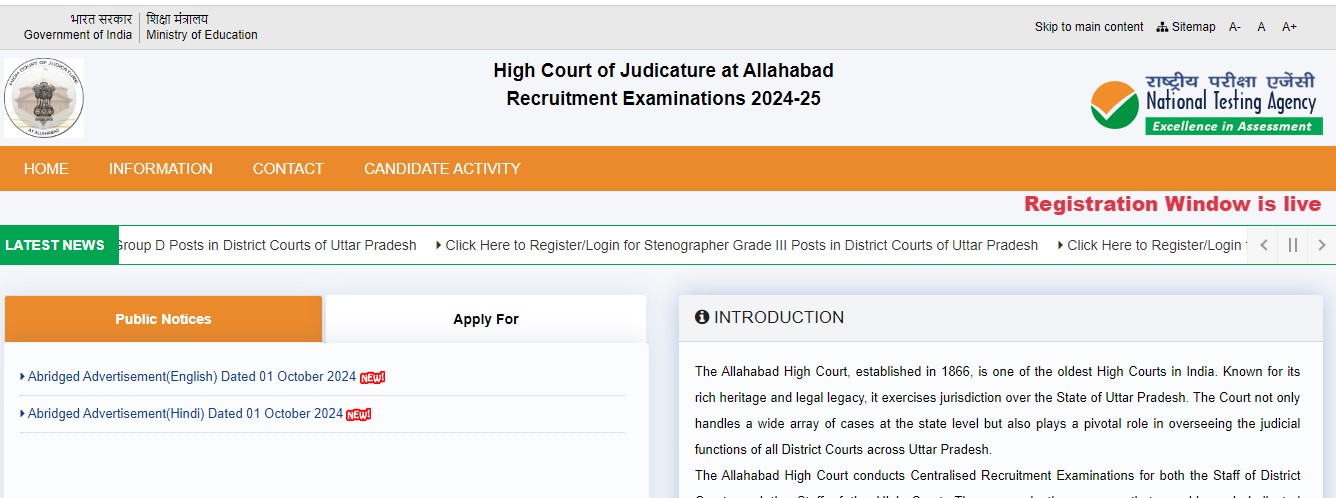Show previous news ticker item
Screen dimensions: 1336x498
[1264, 245]
